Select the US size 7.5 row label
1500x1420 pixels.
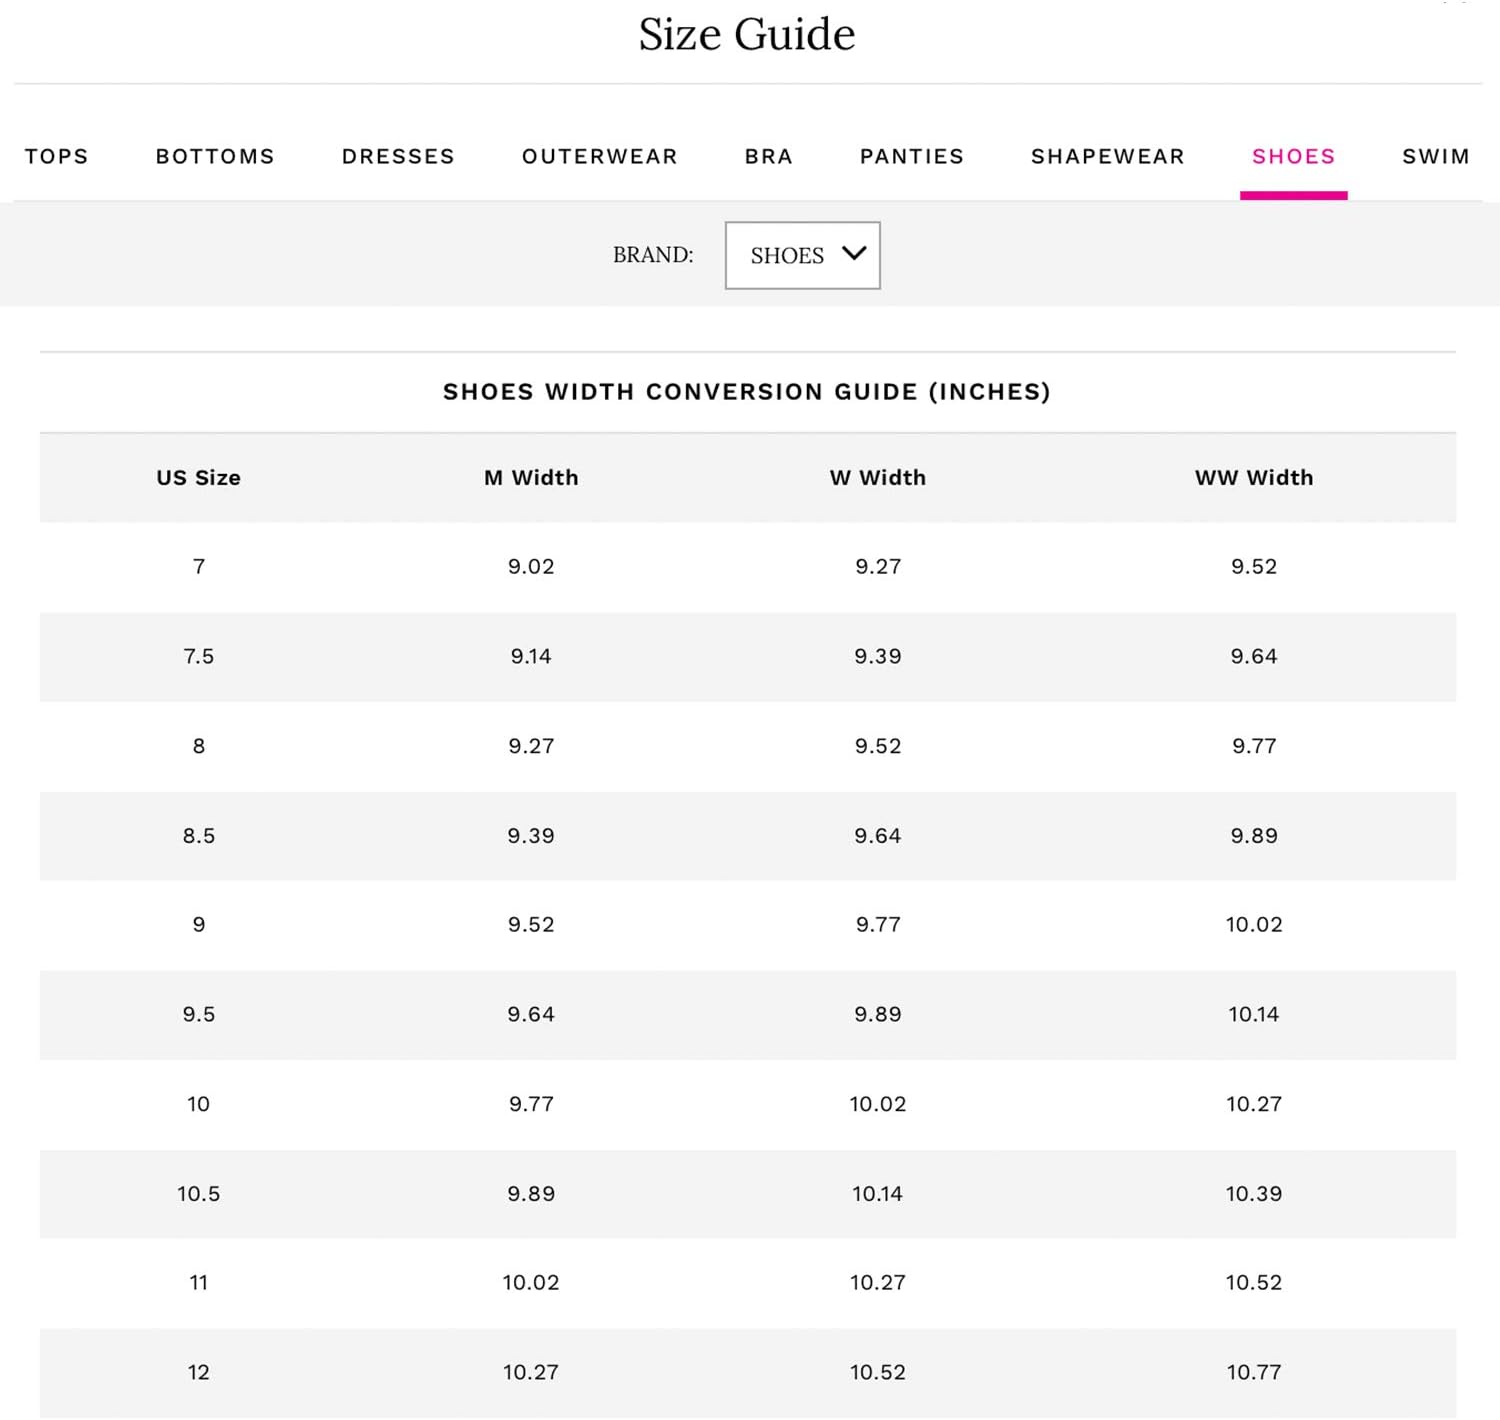point(198,657)
